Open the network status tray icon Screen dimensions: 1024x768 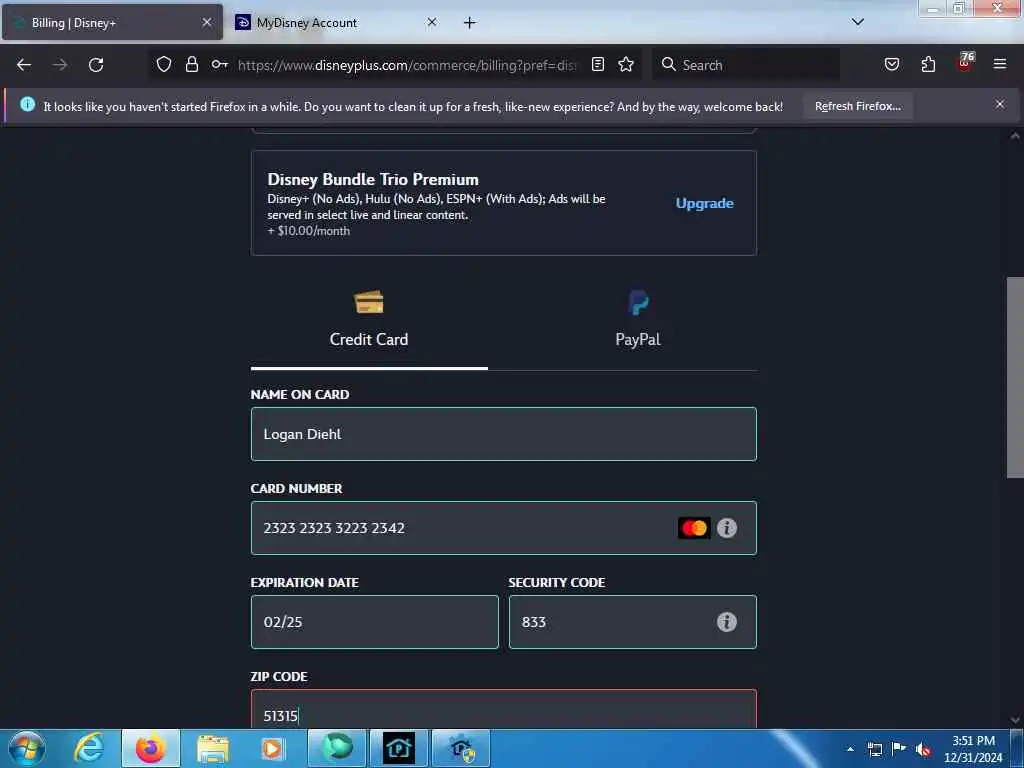[x=875, y=749]
